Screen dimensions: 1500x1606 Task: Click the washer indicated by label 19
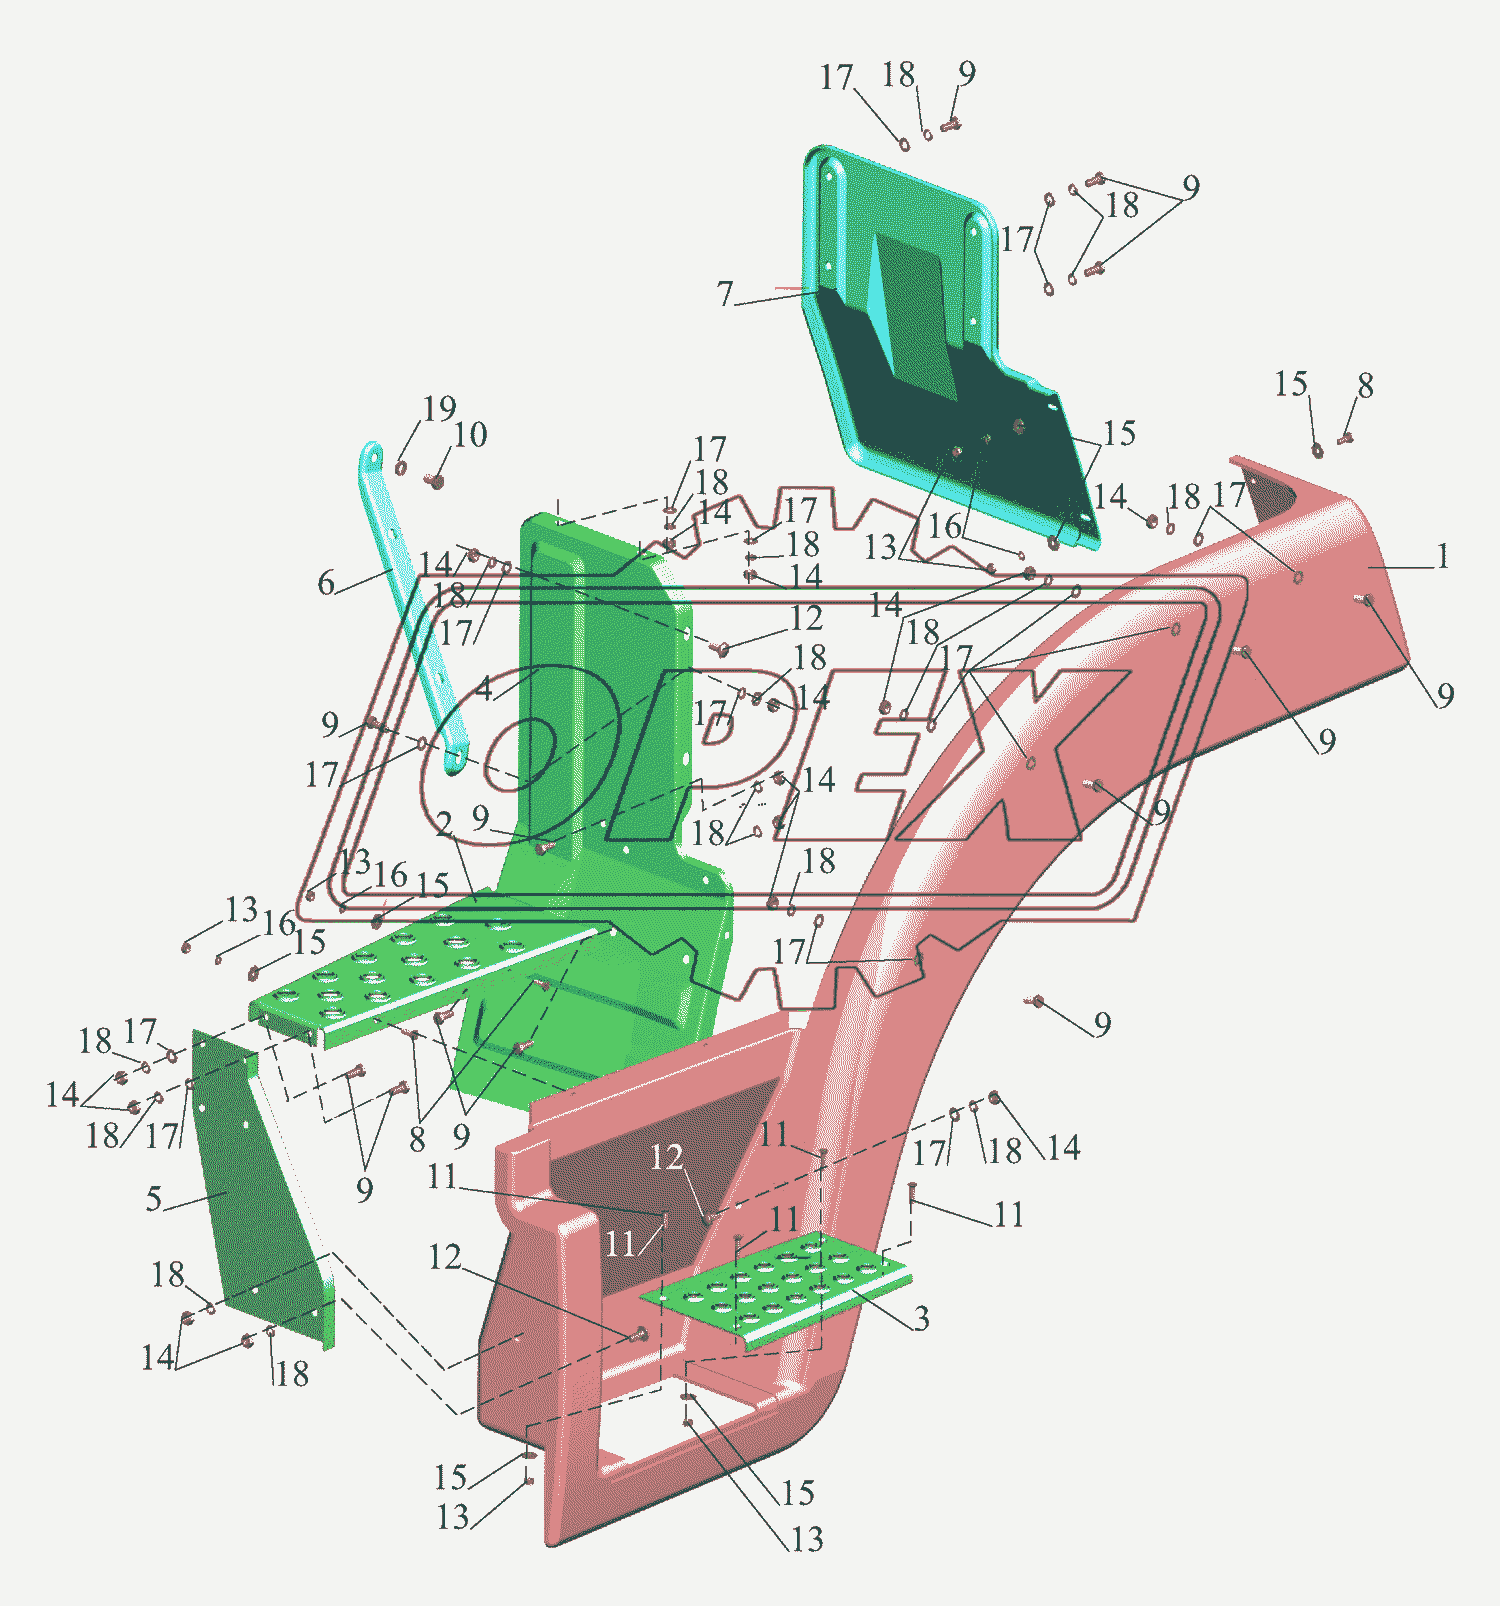pyautogui.click(x=401, y=467)
